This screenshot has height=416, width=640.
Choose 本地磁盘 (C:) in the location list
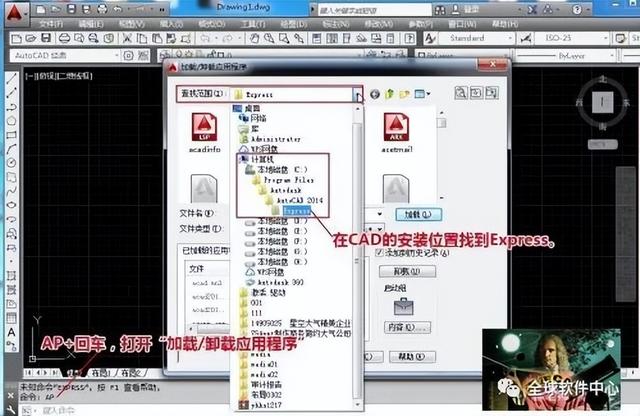(x=276, y=169)
